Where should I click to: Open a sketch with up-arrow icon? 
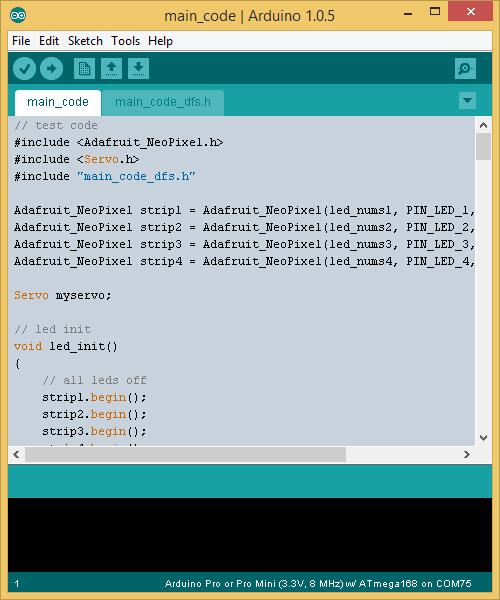pyautogui.click(x=111, y=69)
